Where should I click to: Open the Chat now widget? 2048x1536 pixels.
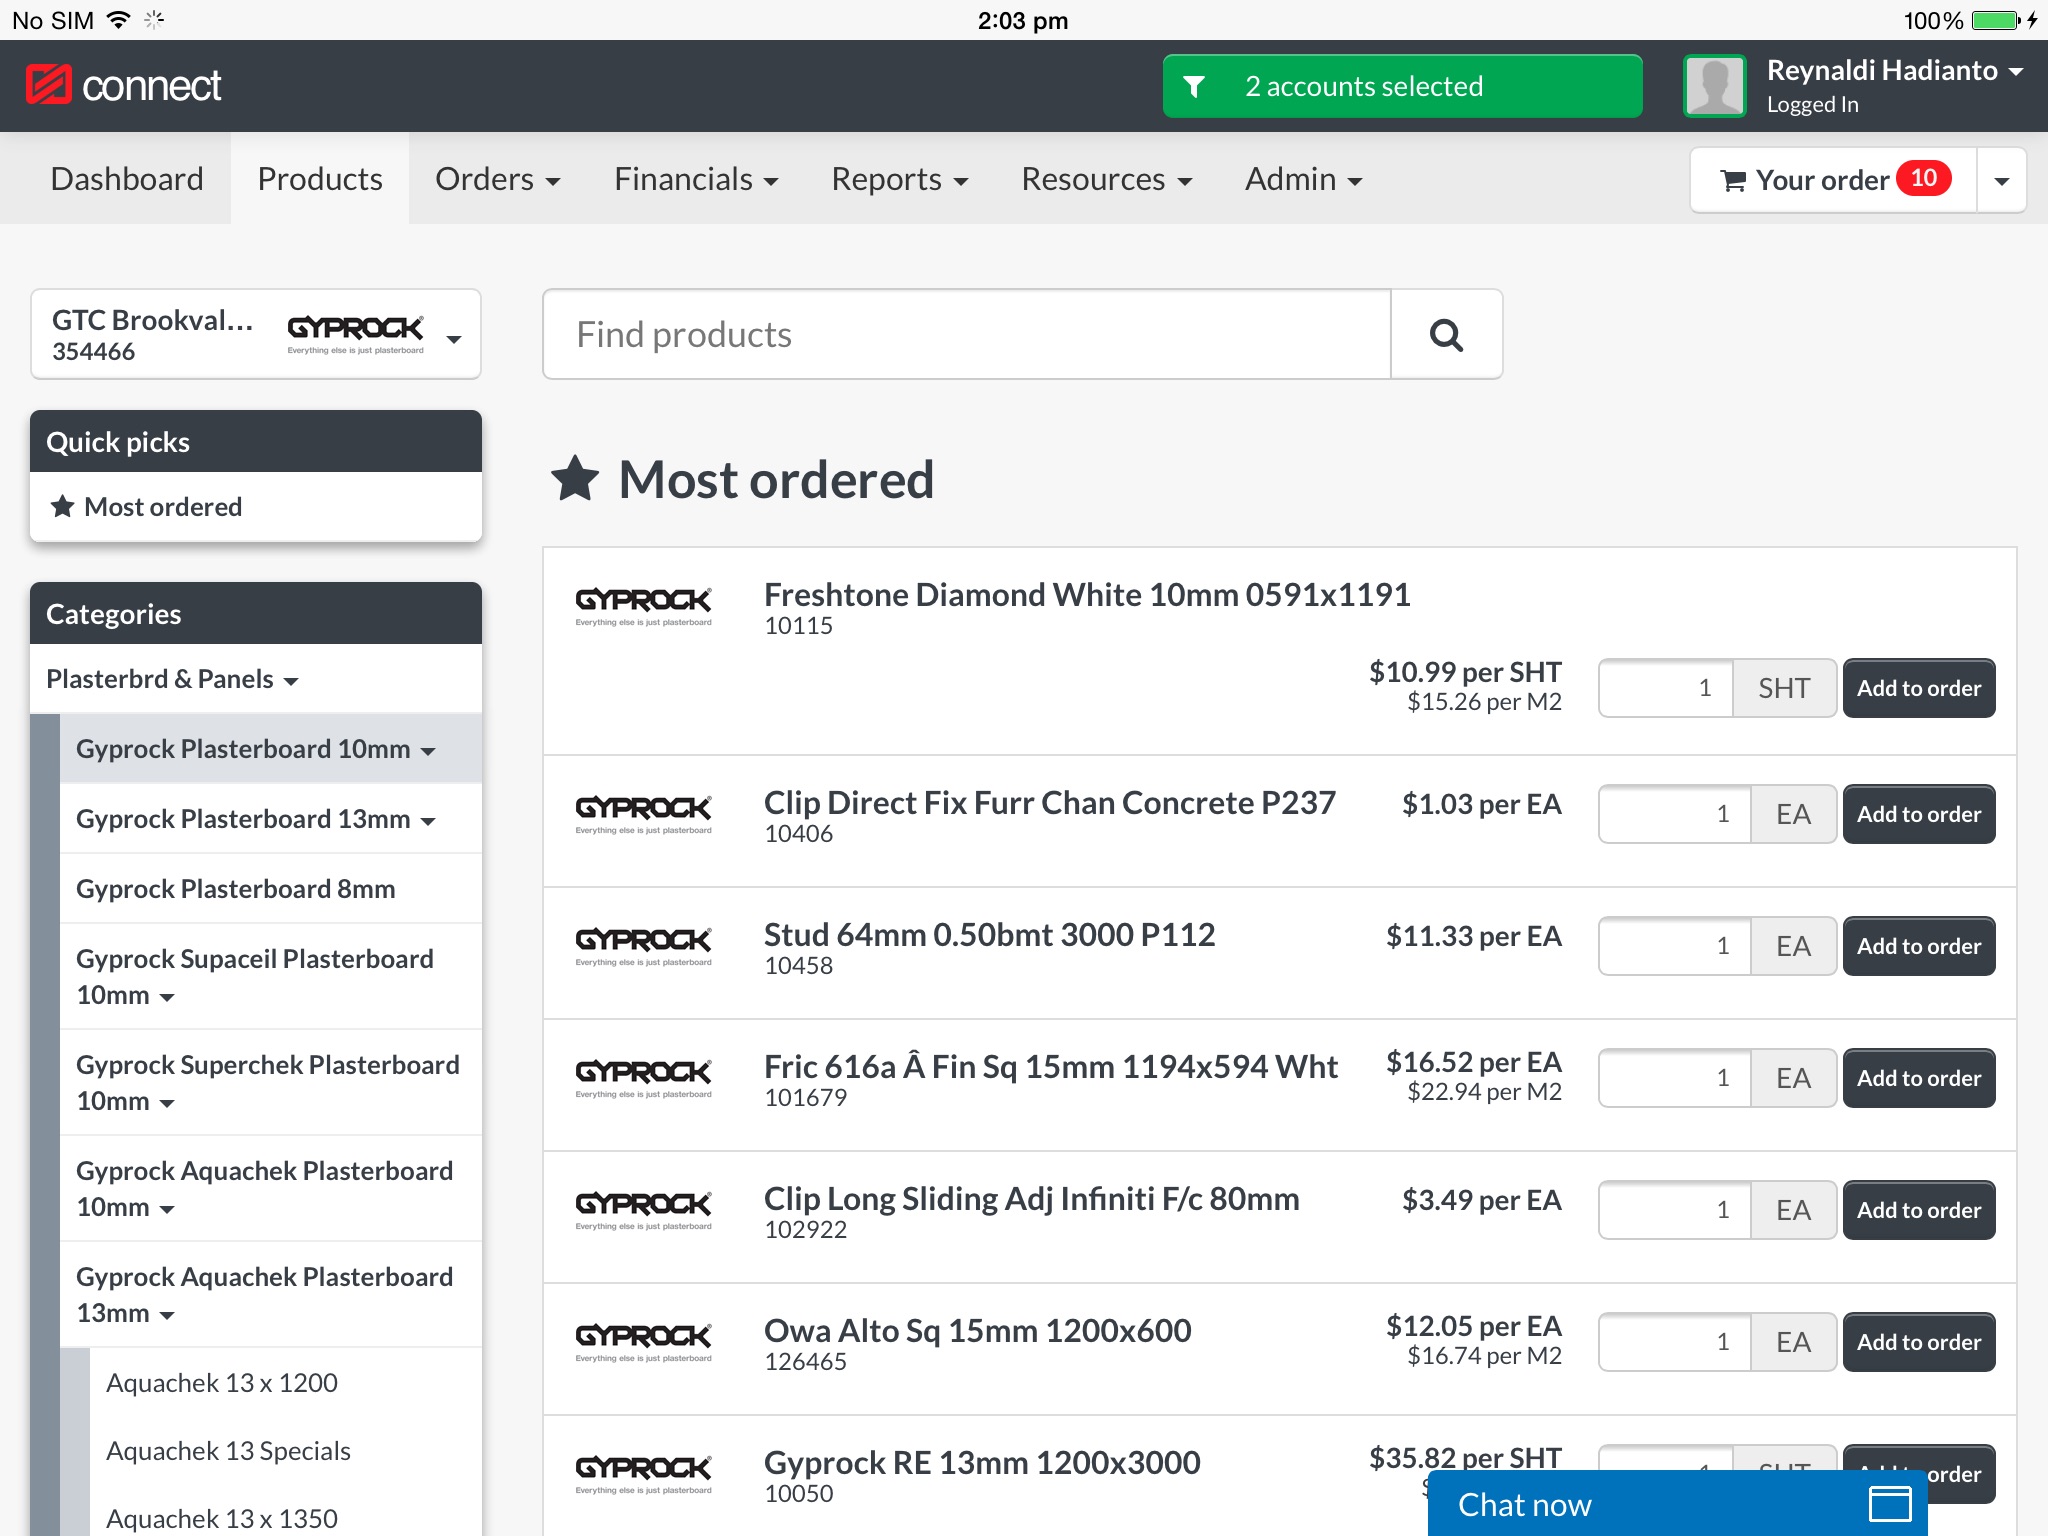tap(1677, 1503)
